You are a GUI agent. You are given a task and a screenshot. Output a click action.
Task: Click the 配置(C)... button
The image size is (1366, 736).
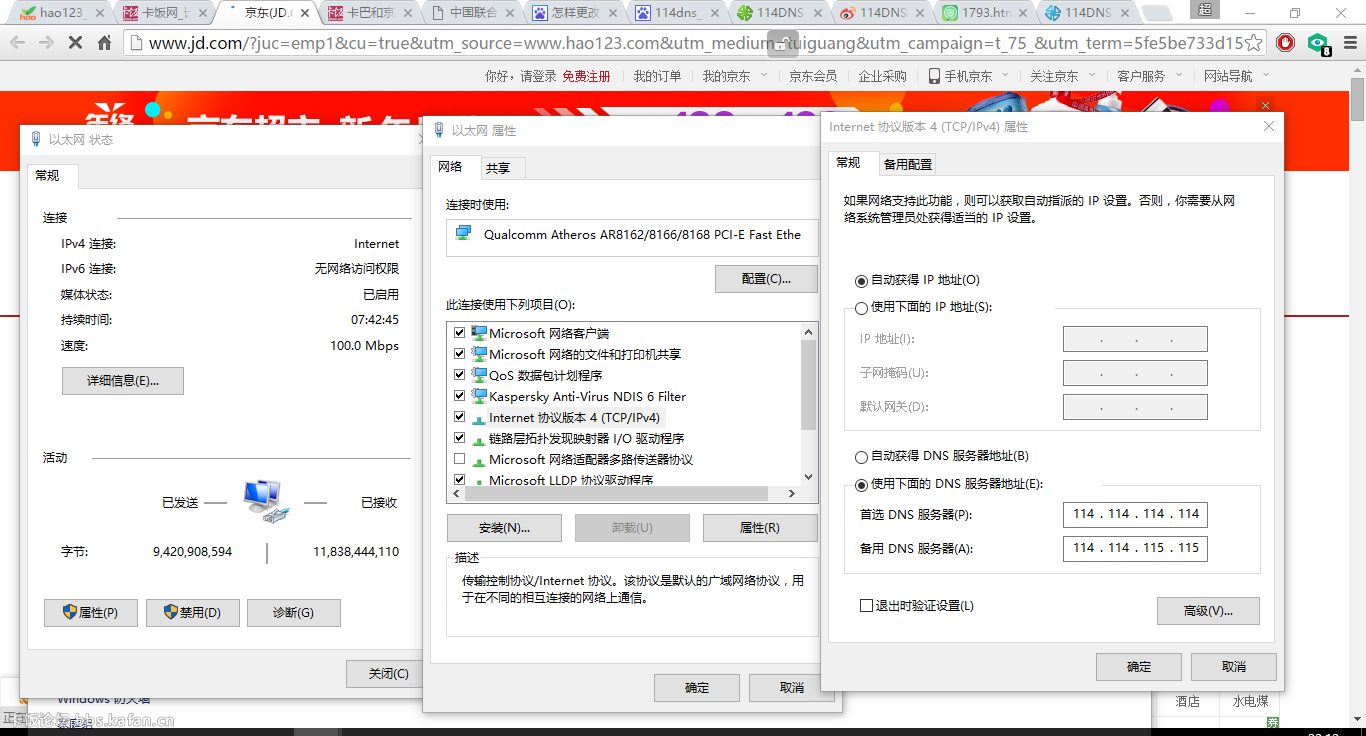click(766, 279)
